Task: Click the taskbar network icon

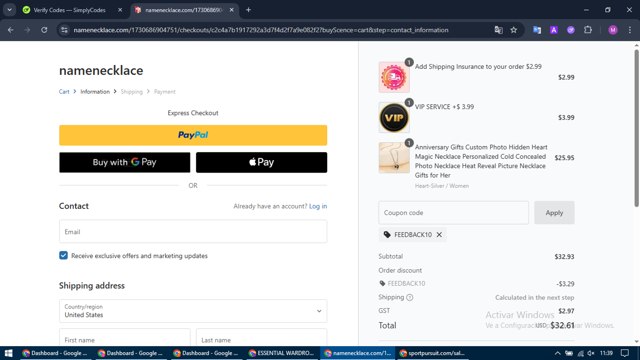Action: tap(580, 353)
